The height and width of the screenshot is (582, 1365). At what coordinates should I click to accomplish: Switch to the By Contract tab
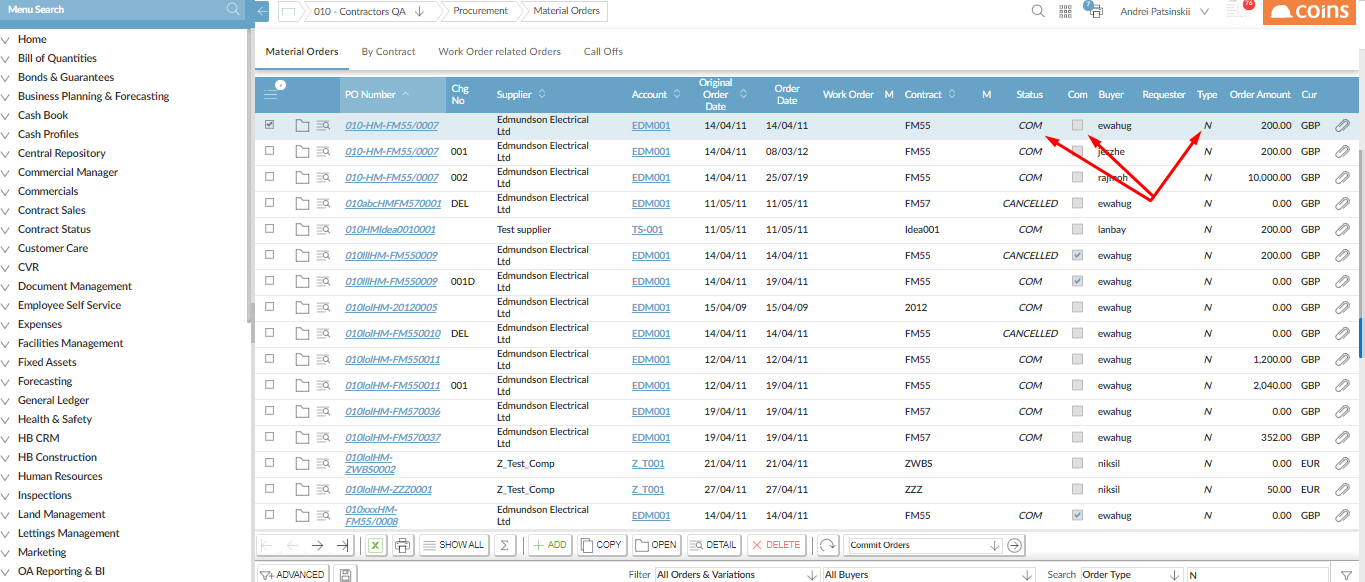point(388,51)
